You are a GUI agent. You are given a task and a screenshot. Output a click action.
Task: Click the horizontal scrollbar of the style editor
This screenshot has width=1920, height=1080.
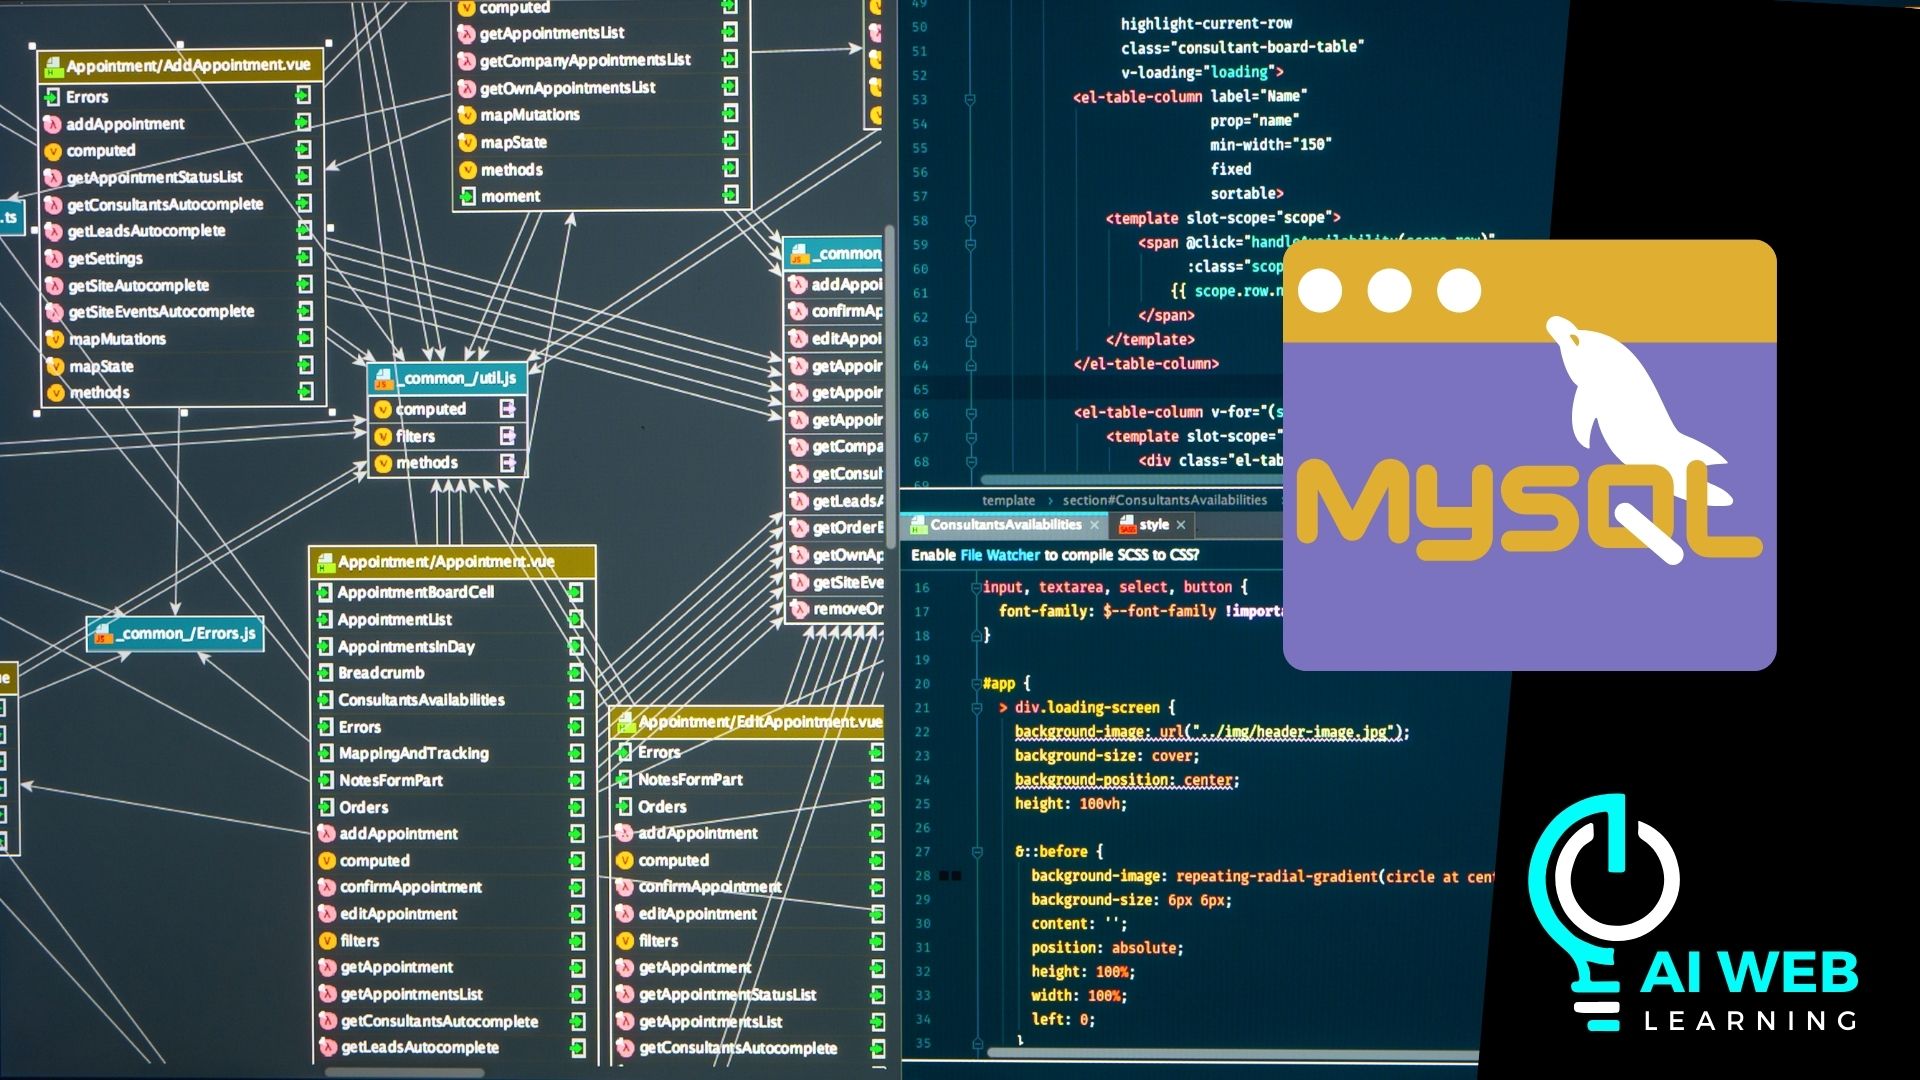(x=1233, y=1053)
